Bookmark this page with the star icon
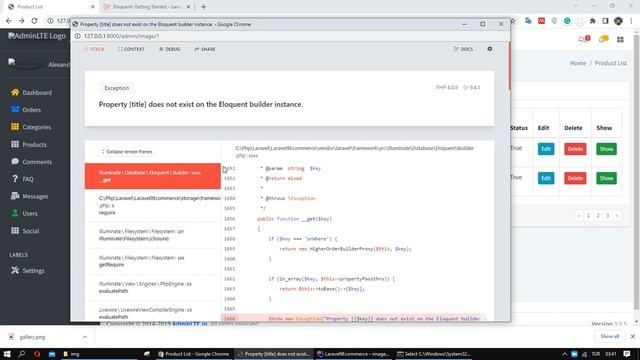 coord(513,21)
